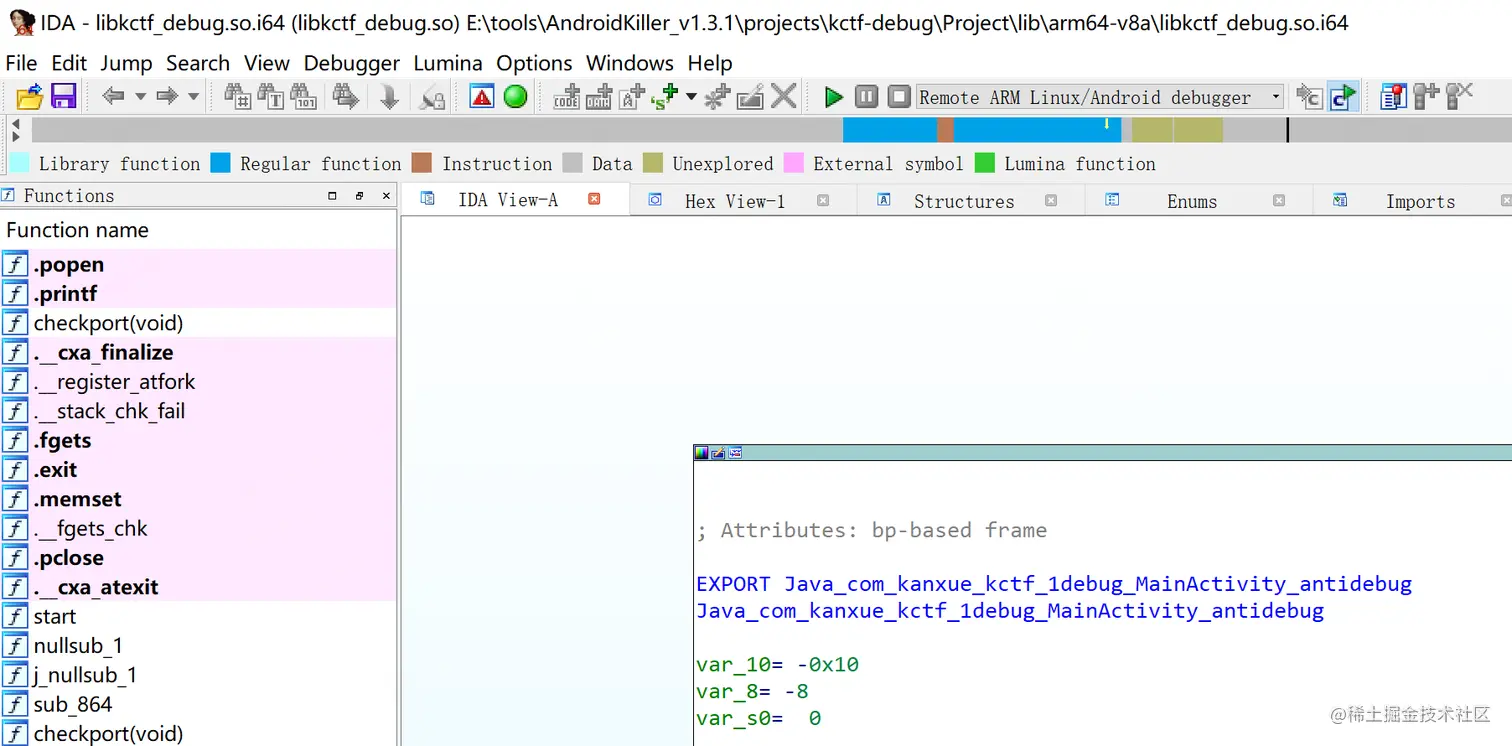Click the create ASCII string icon
1512x746 pixels.
(x=632, y=97)
